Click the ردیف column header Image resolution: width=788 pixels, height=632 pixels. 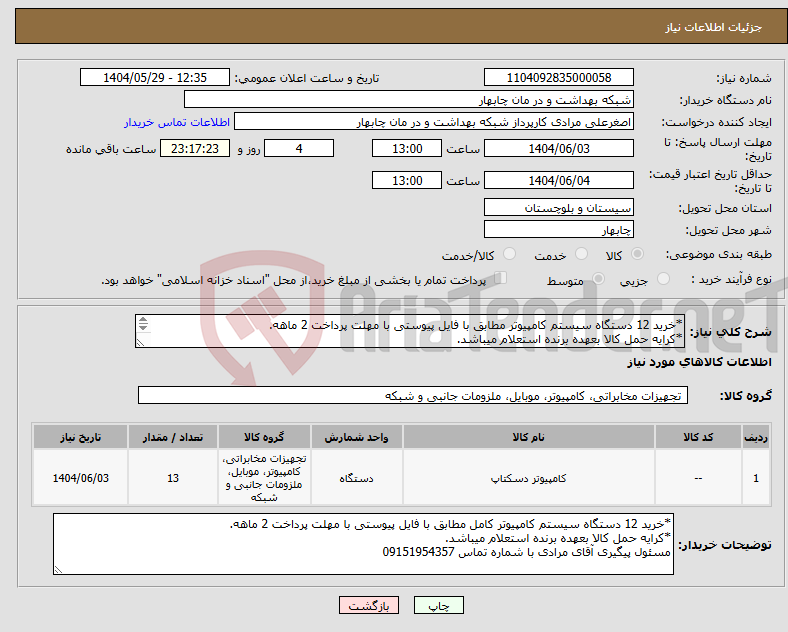(756, 437)
